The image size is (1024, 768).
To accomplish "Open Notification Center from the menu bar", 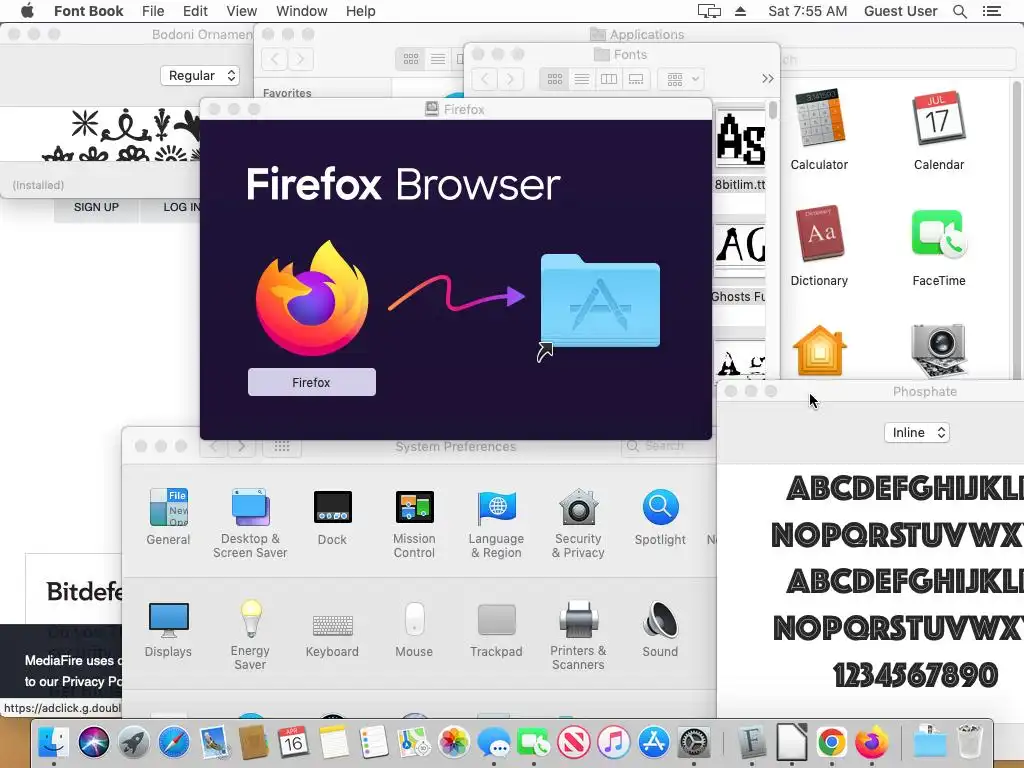I will pos(991,11).
